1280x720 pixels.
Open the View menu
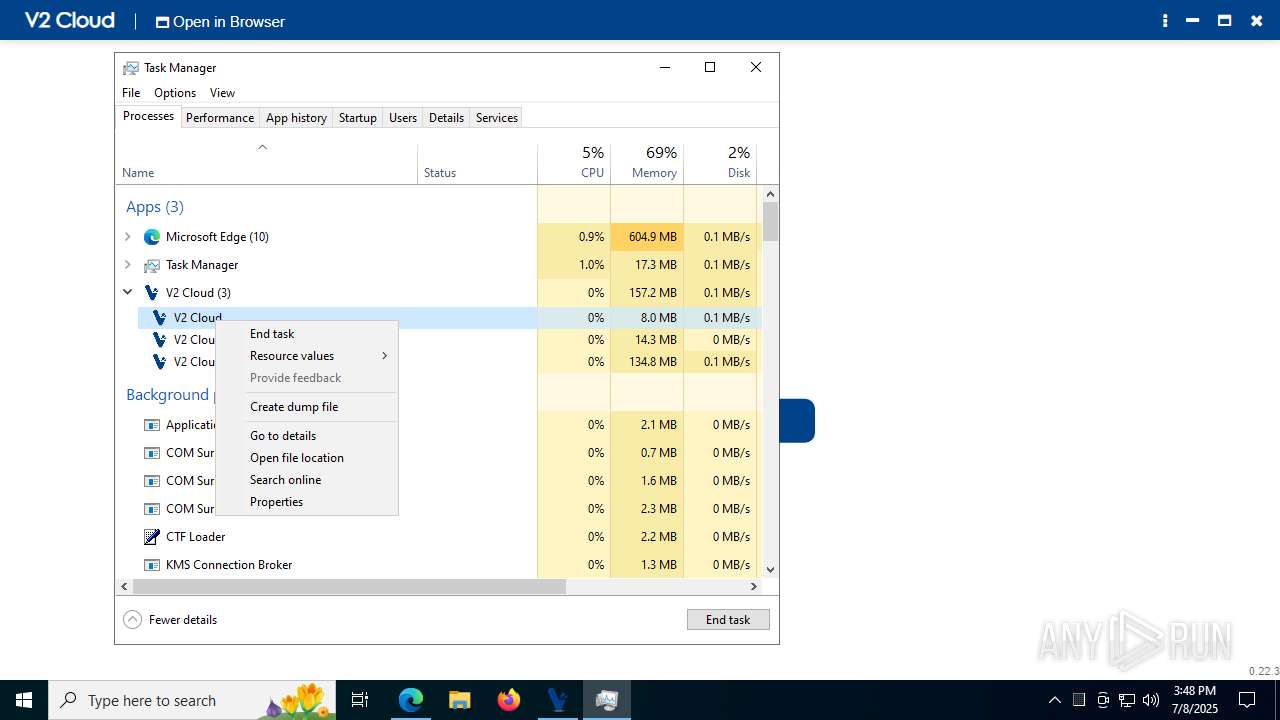[x=222, y=93]
